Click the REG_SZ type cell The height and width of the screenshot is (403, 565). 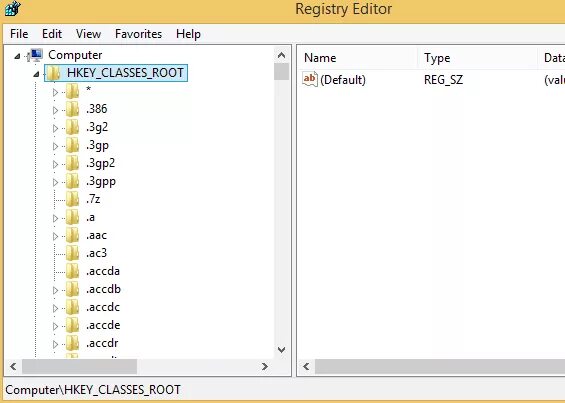tap(443, 80)
